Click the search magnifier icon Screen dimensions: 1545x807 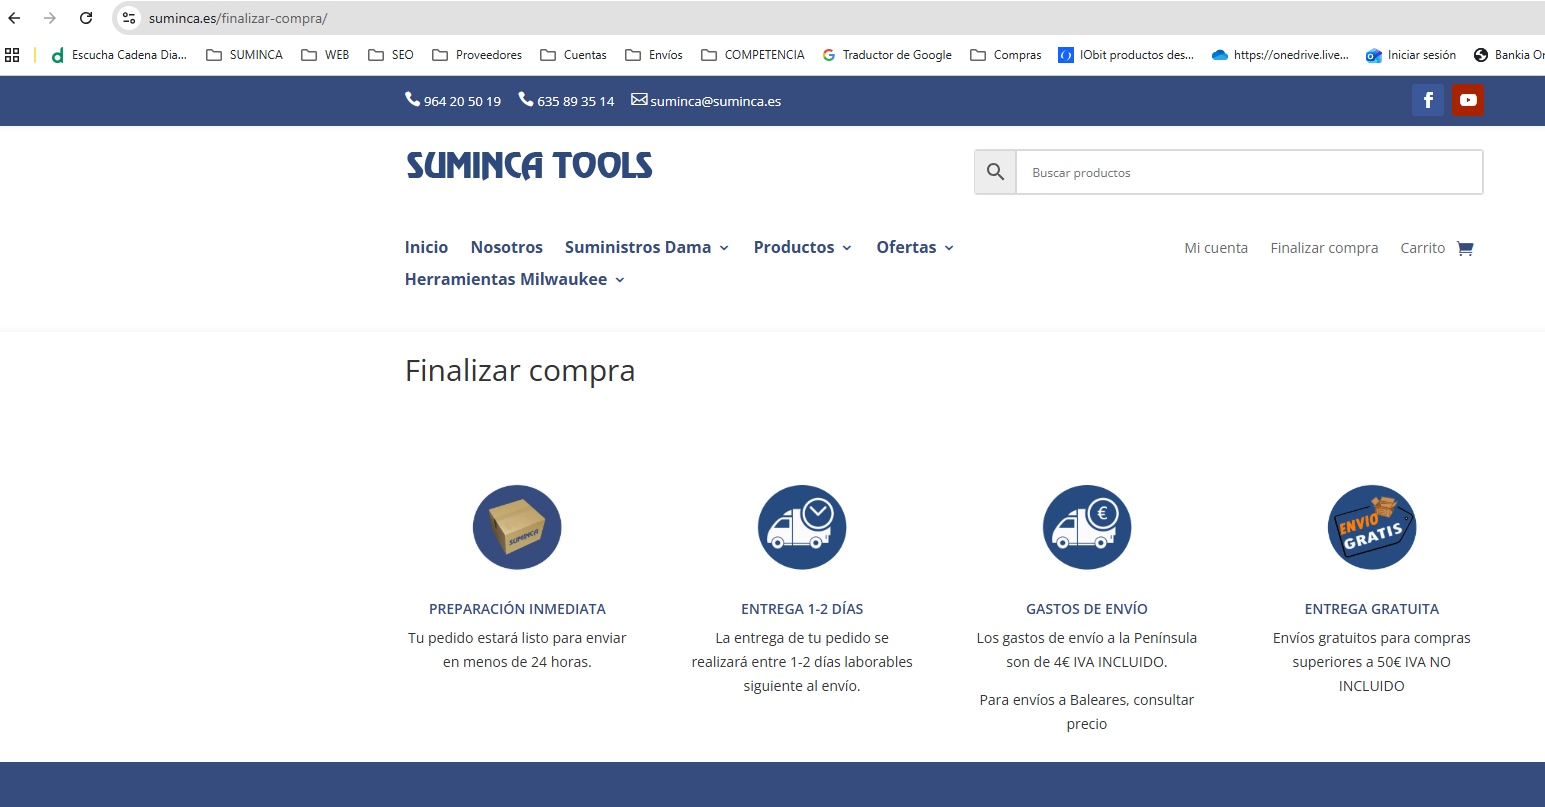coord(995,172)
